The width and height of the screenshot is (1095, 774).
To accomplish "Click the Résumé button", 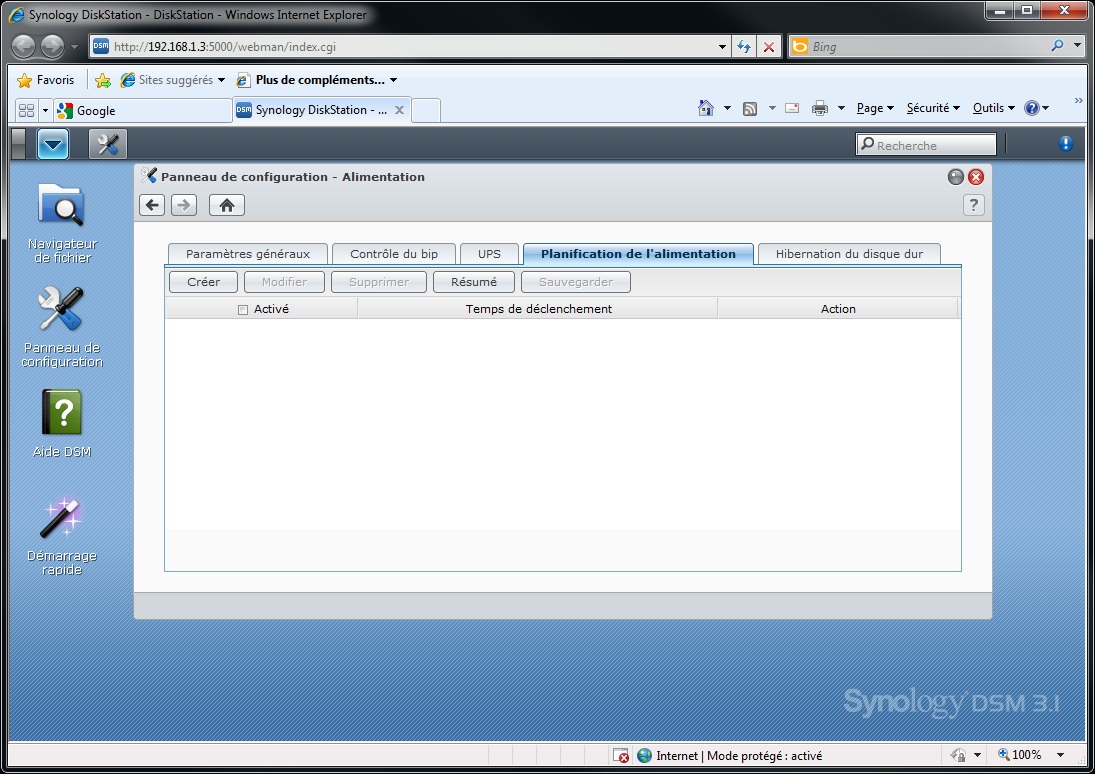I will point(473,282).
